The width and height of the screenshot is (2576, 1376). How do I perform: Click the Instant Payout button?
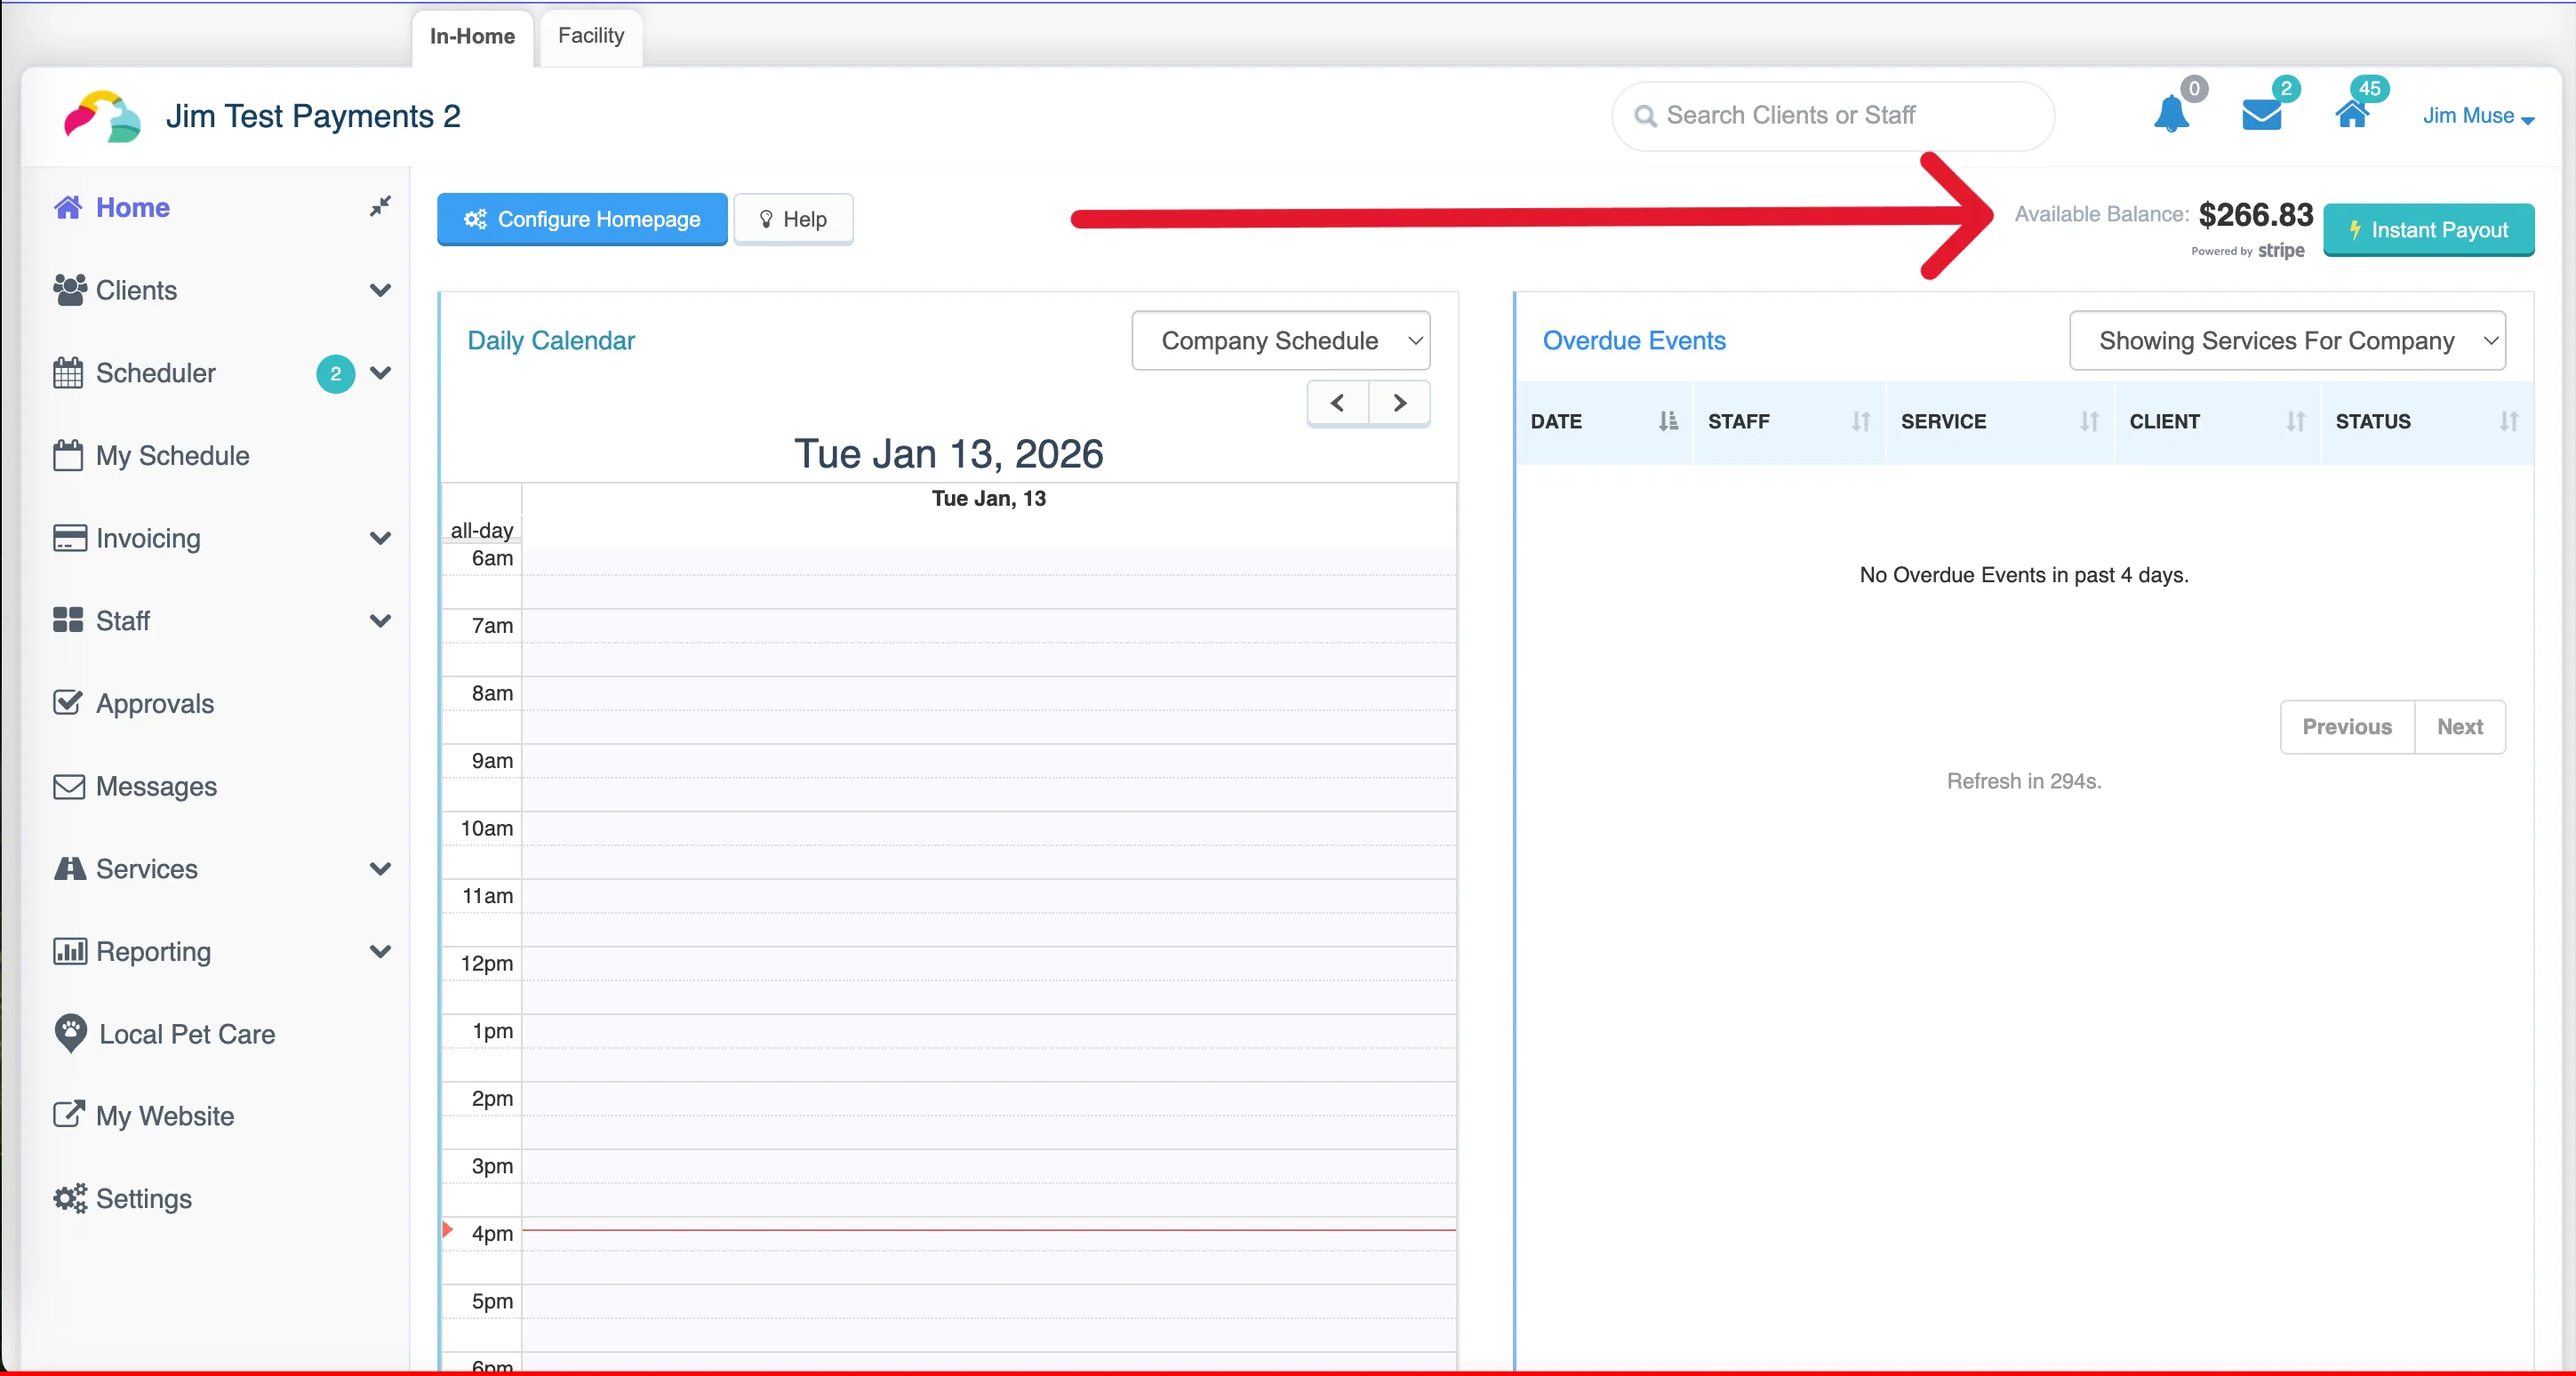pyautogui.click(x=2429, y=230)
